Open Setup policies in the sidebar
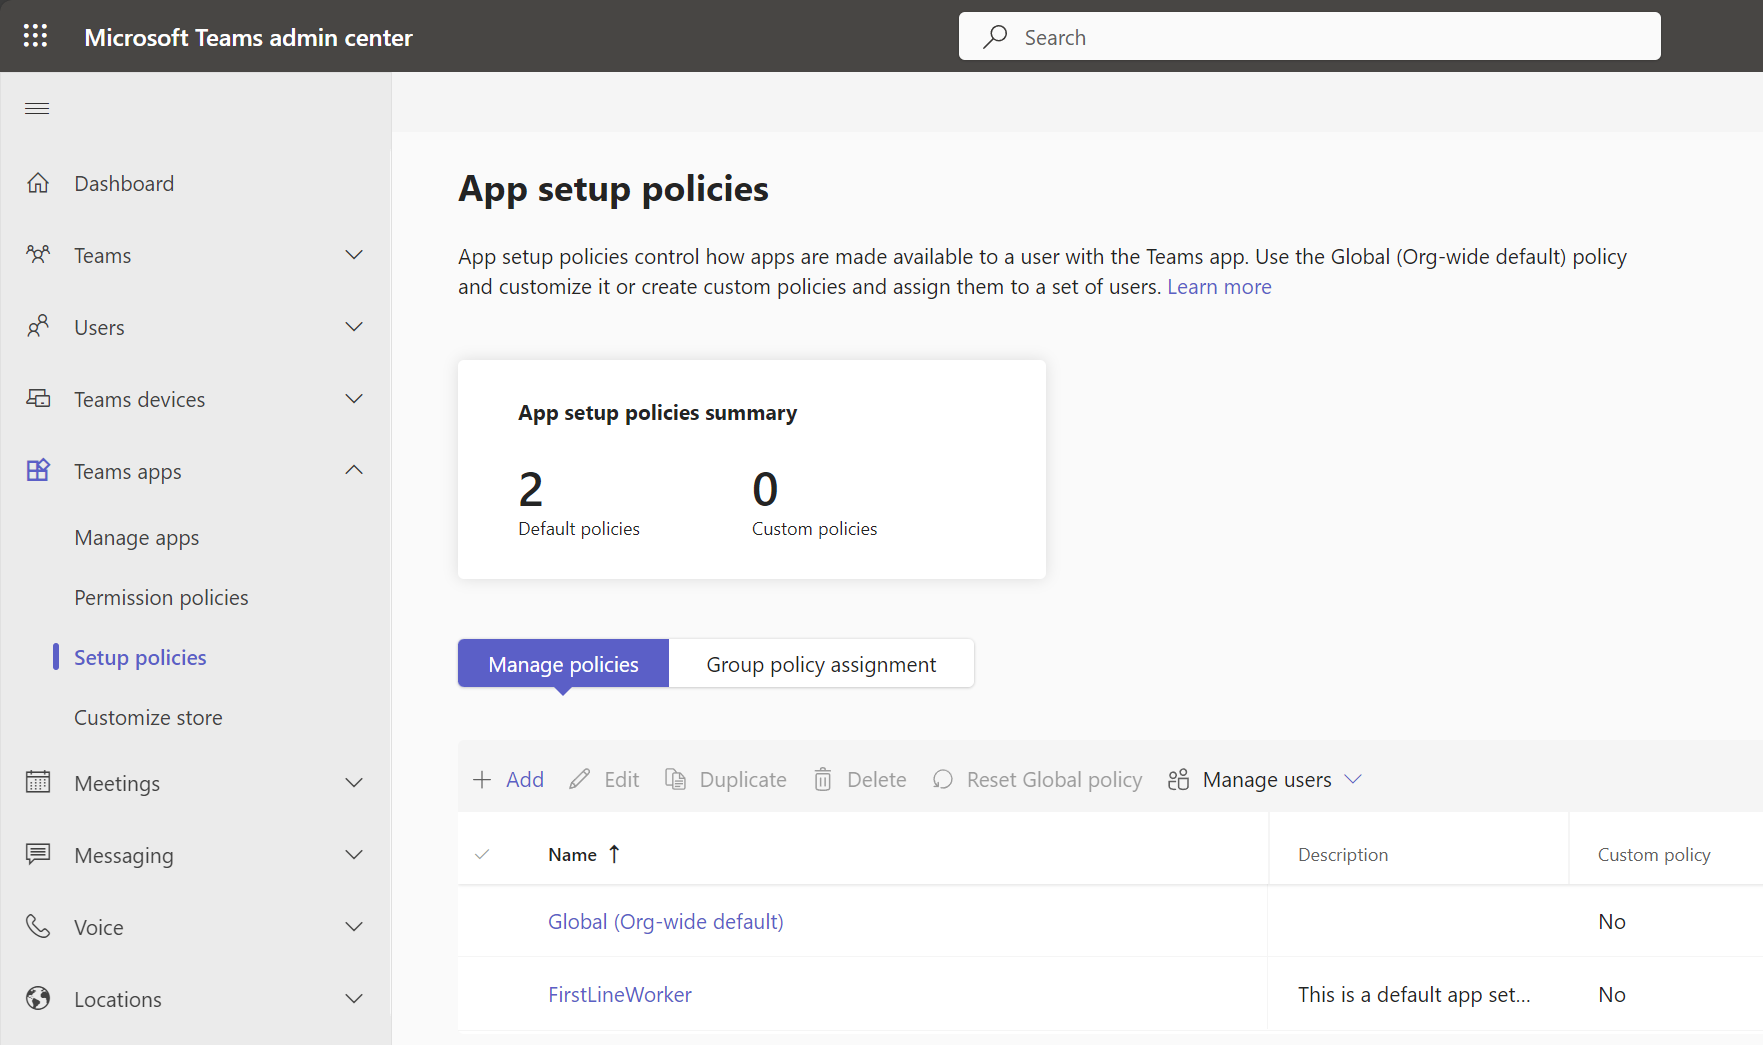Image resolution: width=1763 pixels, height=1045 pixels. tap(139, 657)
